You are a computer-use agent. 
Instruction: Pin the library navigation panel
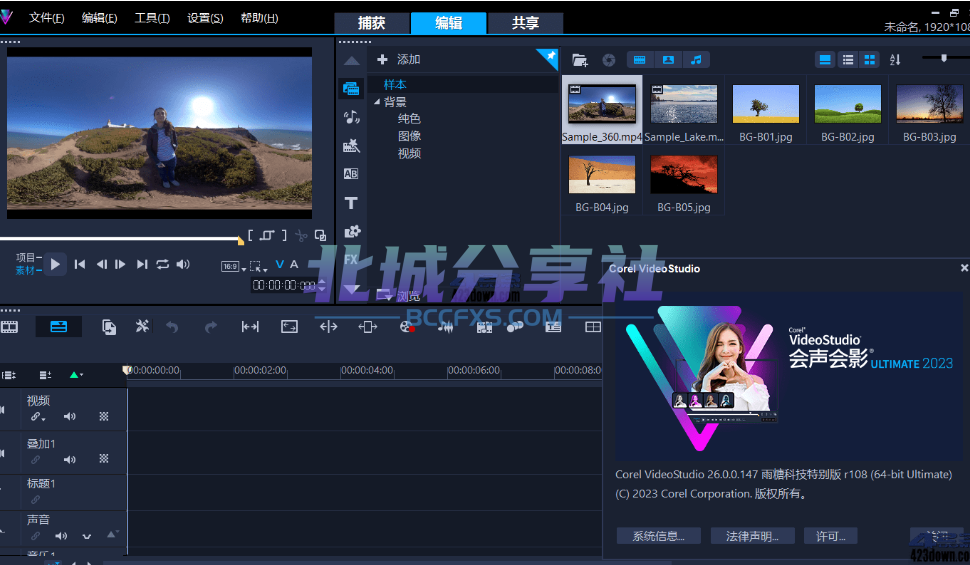548,58
